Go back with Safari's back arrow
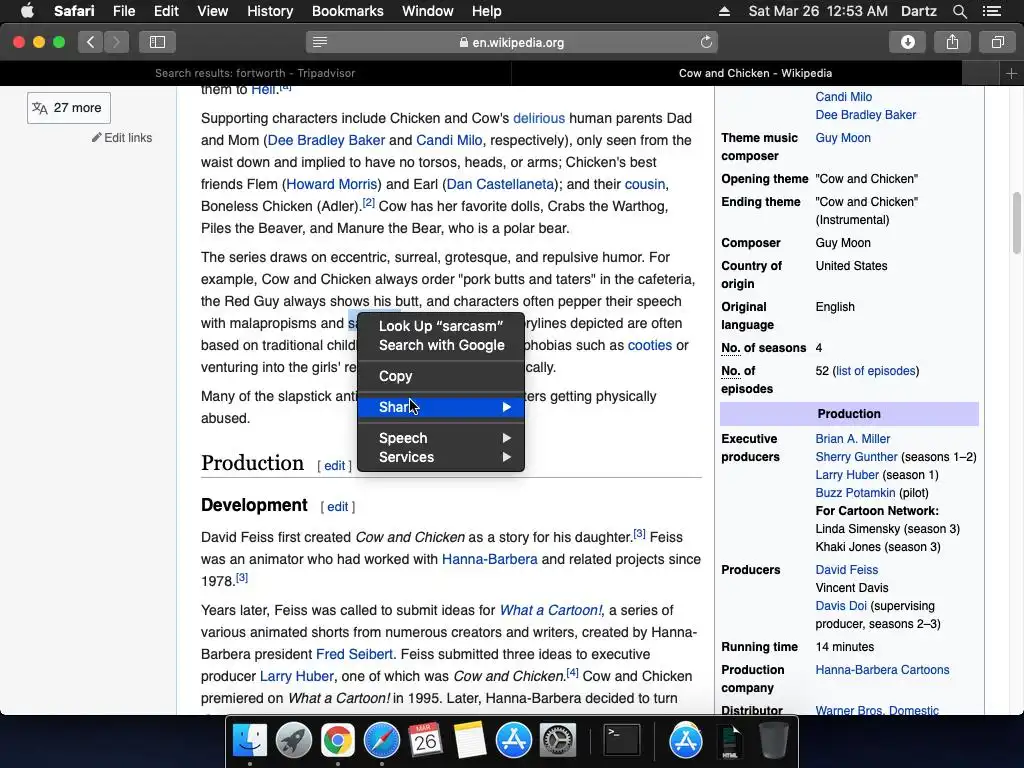 [91, 42]
